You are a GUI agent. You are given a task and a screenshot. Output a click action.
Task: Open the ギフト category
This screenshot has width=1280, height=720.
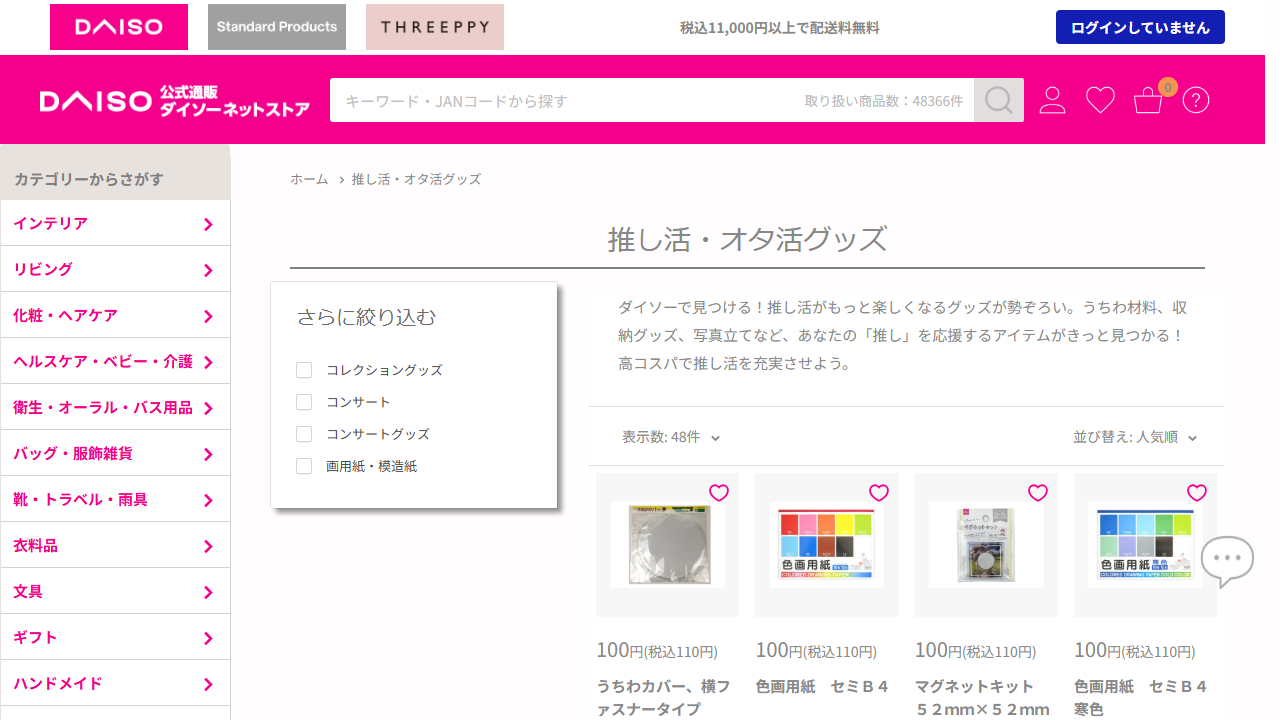[x=115, y=637]
